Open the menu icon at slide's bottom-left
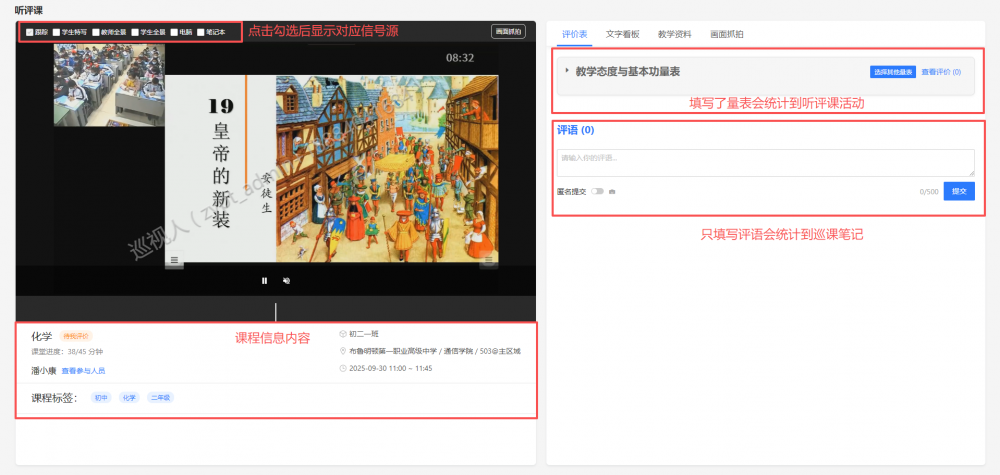1000x475 pixels. click(175, 261)
